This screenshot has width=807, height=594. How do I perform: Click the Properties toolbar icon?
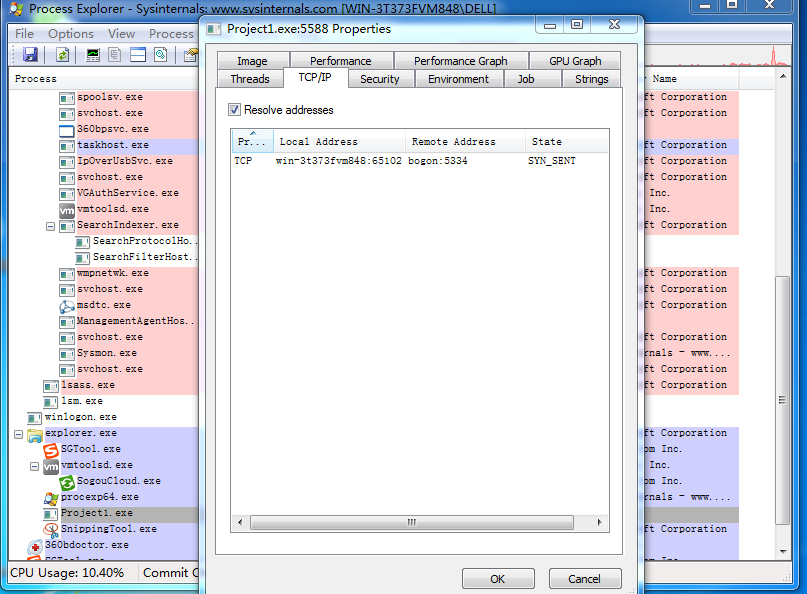pyautogui.click(x=191, y=55)
